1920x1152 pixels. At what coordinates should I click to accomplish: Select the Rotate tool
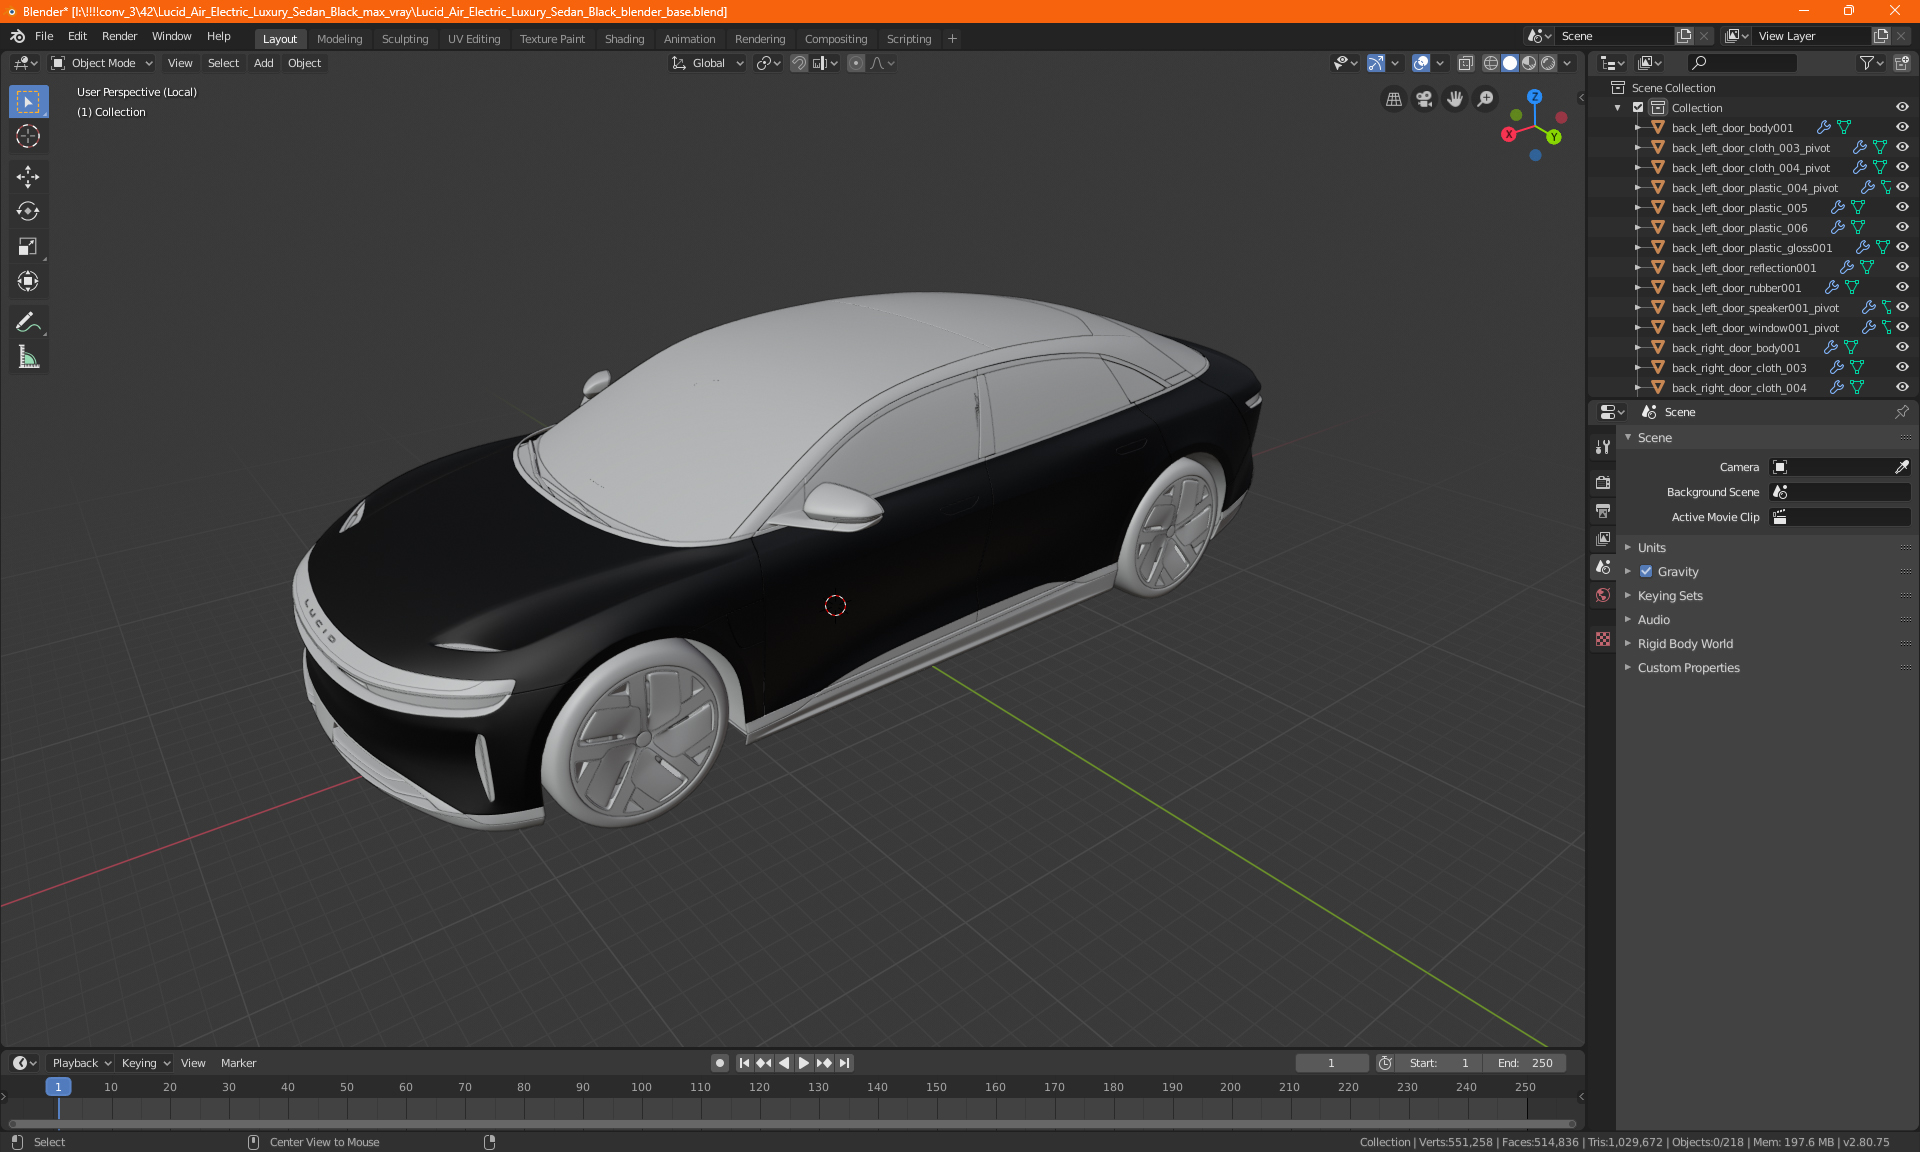pos(28,211)
